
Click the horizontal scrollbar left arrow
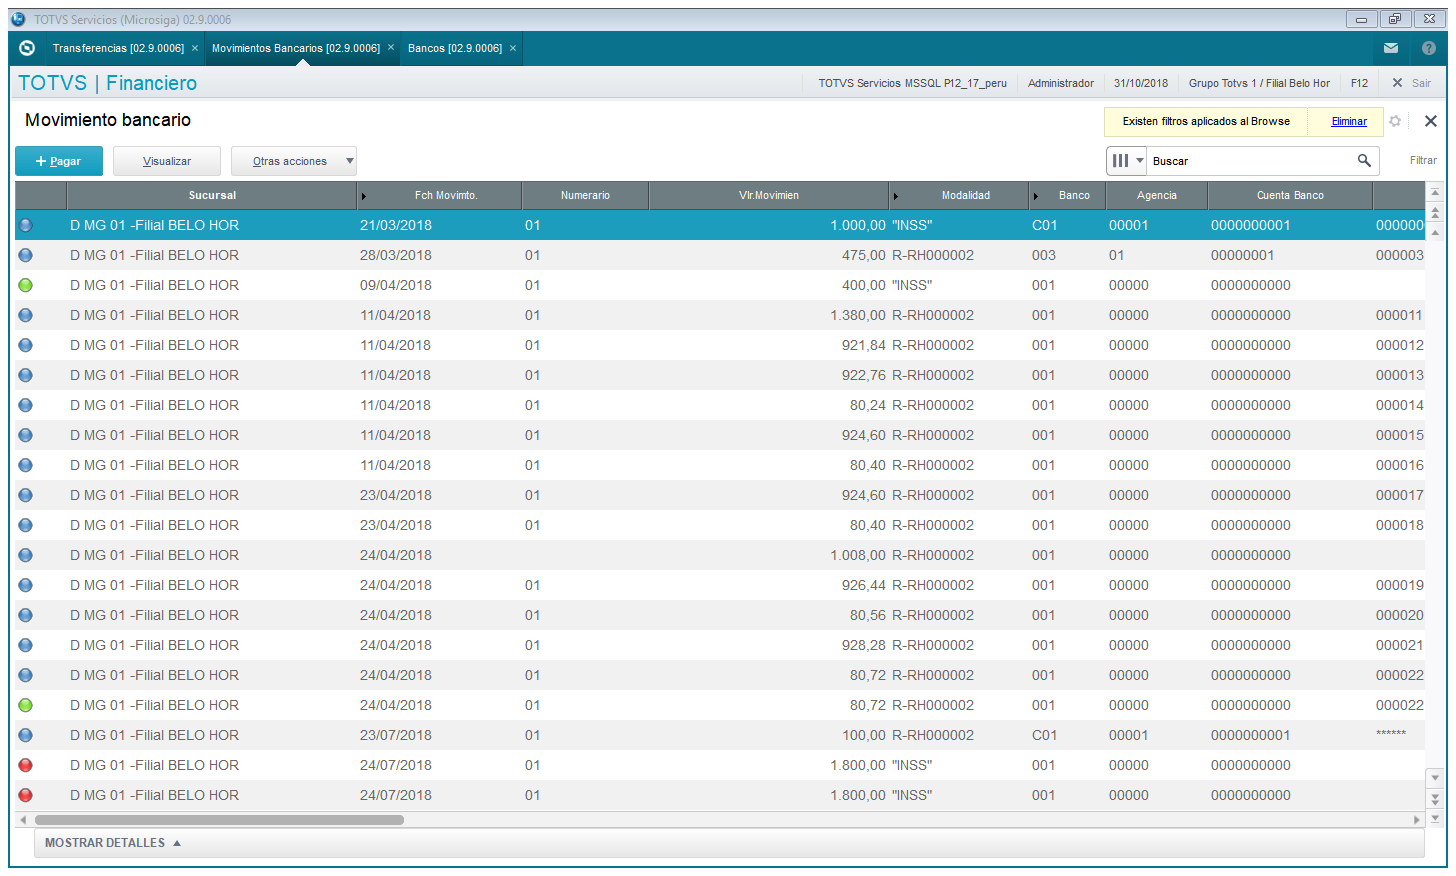tap(23, 820)
